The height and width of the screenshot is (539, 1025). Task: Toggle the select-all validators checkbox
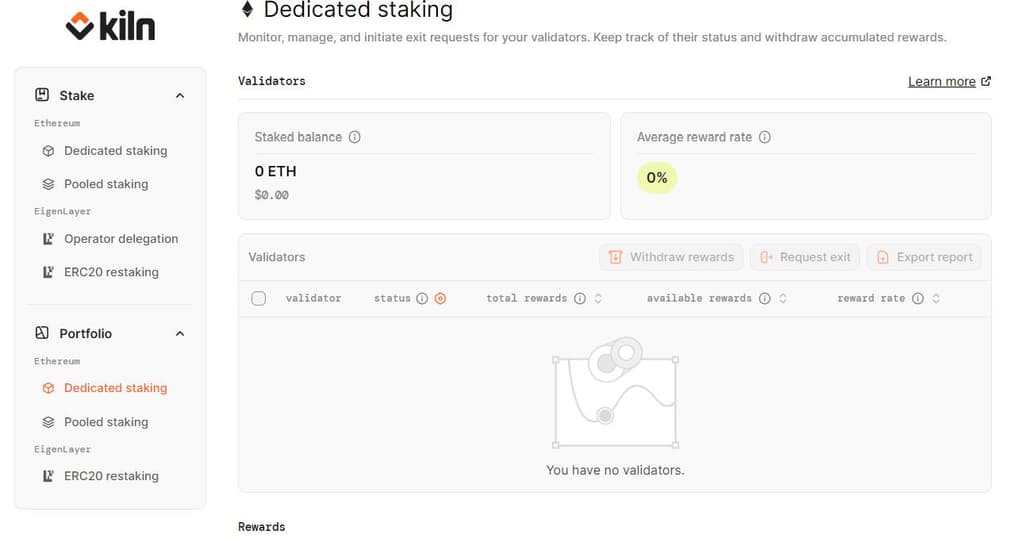[x=259, y=298]
